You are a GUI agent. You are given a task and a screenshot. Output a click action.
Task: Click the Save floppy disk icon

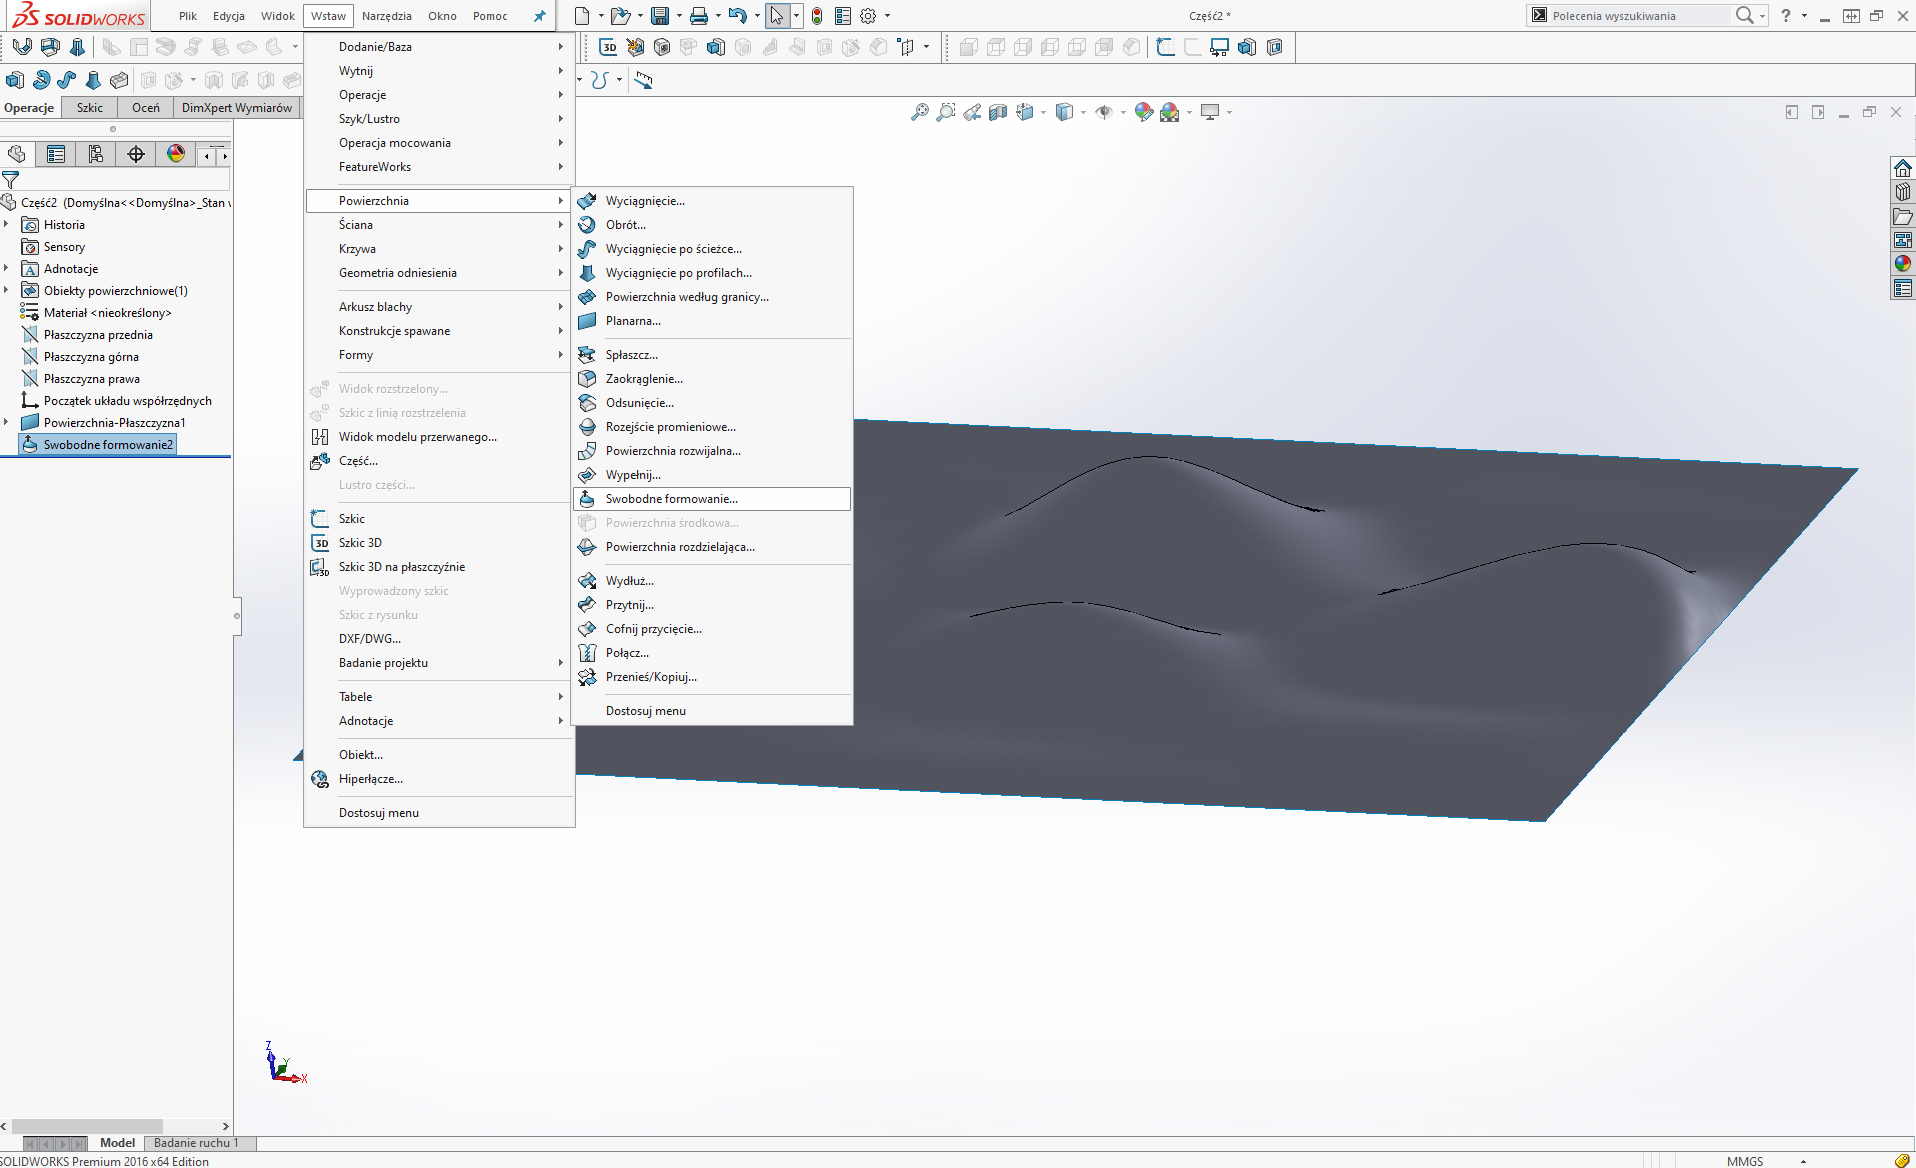pos(659,16)
